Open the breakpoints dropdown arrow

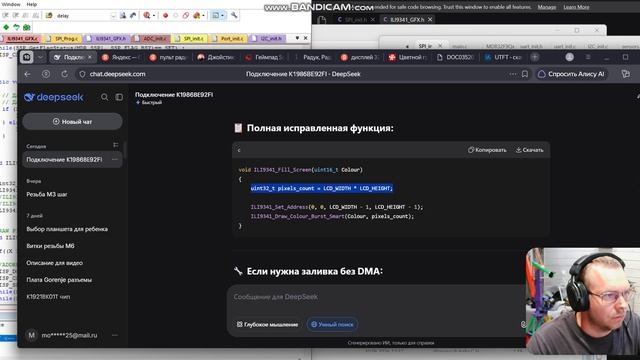pos(203,16)
